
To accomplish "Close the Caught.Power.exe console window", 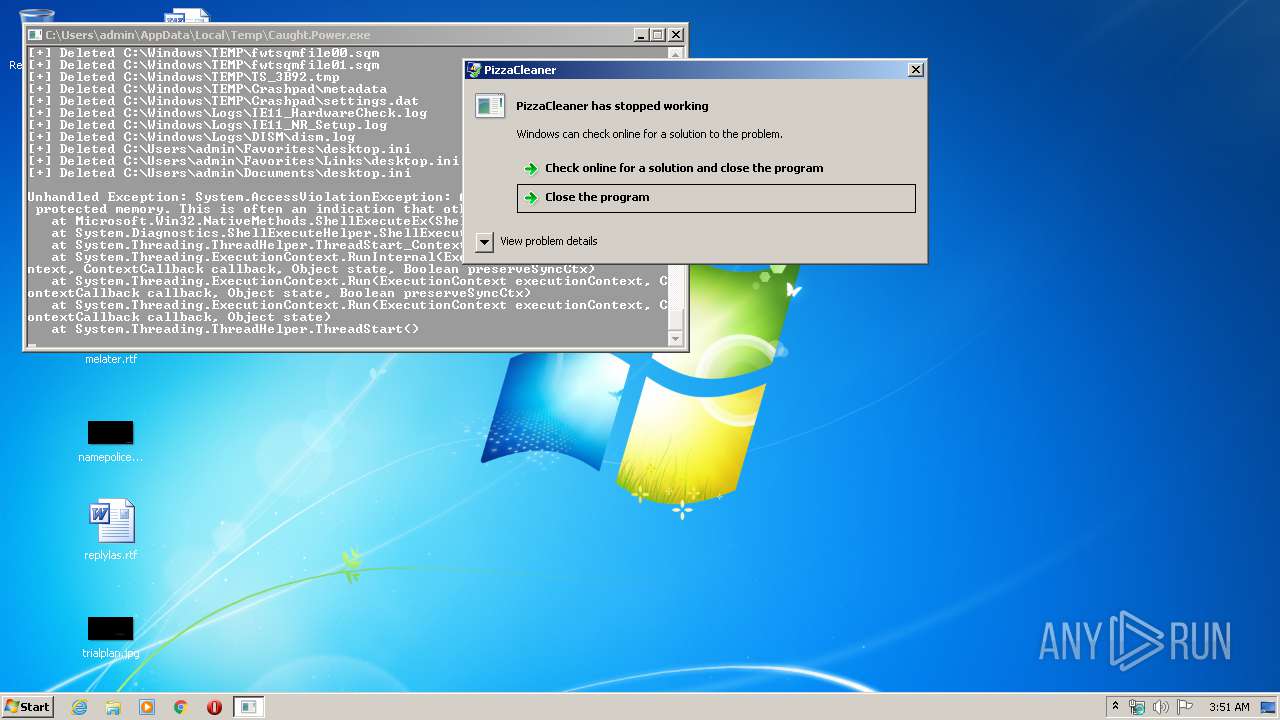I will click(x=676, y=35).
